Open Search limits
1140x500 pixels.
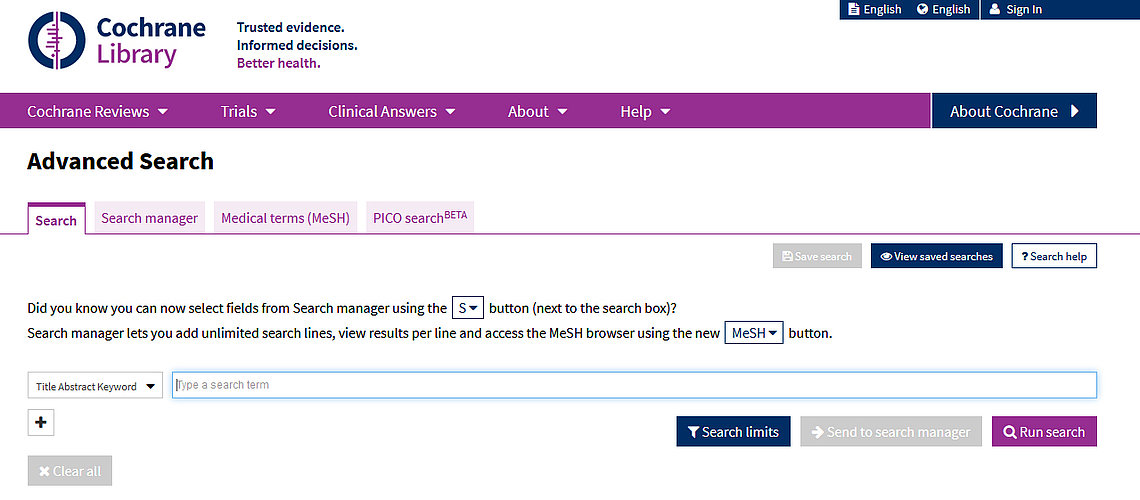734,432
